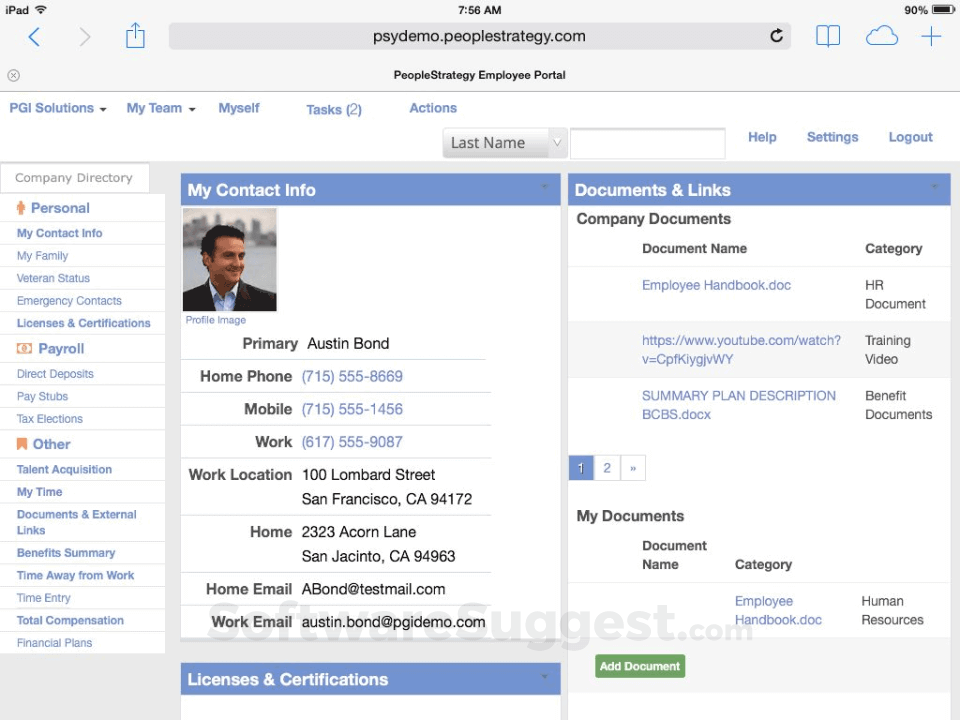Screen dimensions: 960x720
Task: Dismiss via the circled X icon
Action: point(13,75)
